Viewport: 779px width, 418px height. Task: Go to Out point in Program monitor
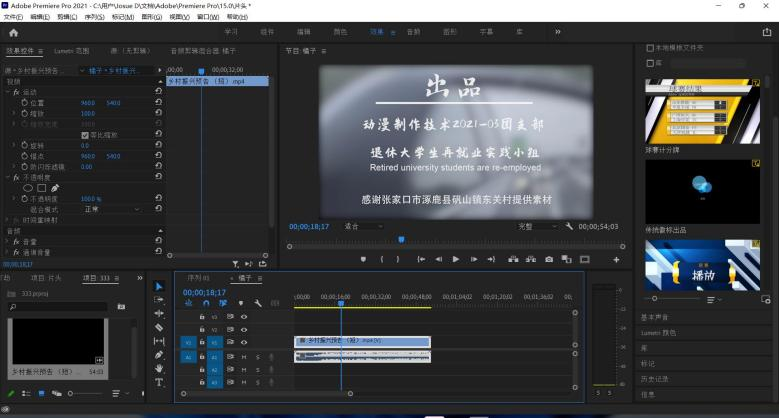tap(491, 259)
